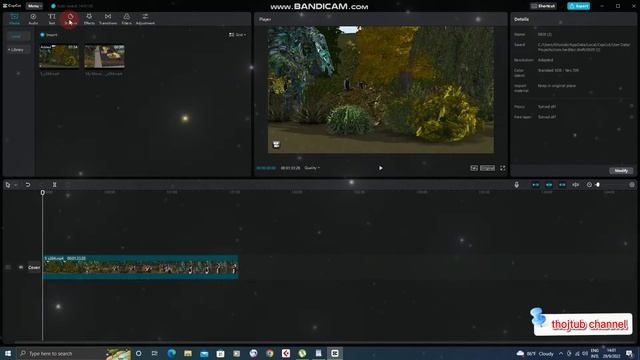The height and width of the screenshot is (360, 640).
Task: Open Windows Start menu
Action: click(8, 353)
